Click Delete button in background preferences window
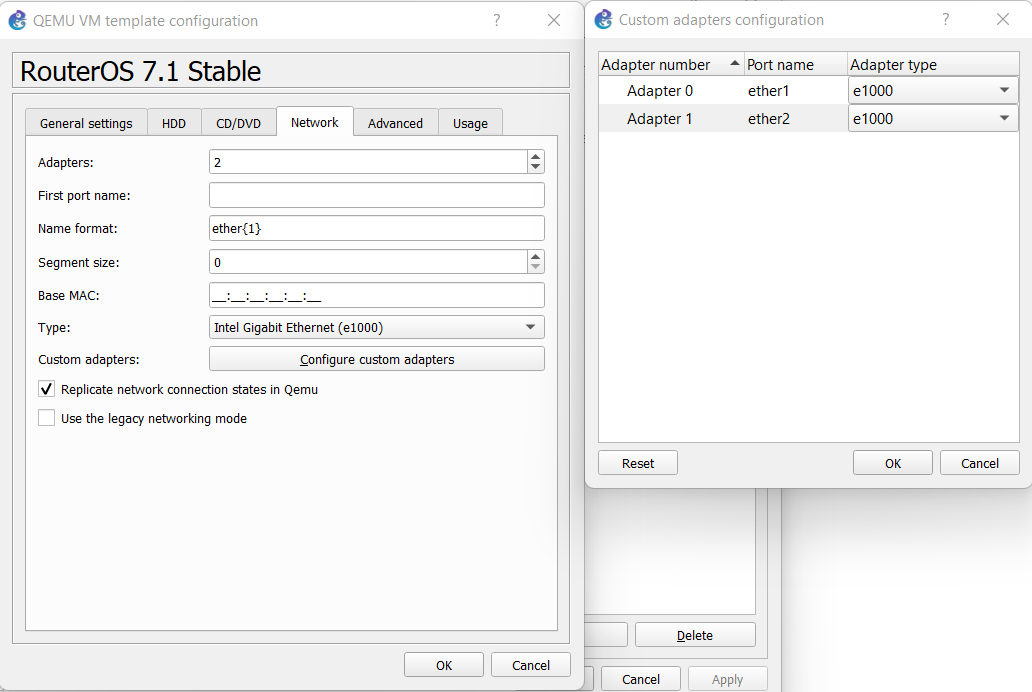The image size is (1032, 692). click(695, 635)
